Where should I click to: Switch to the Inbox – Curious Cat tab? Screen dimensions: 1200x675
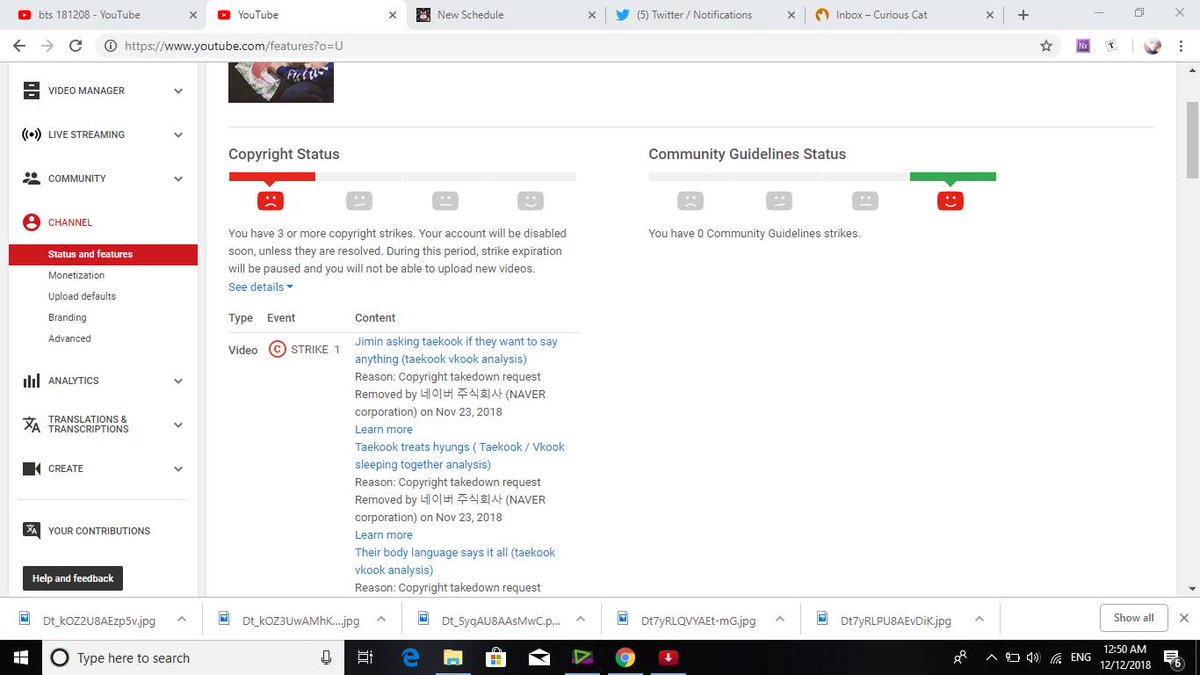[x=904, y=15]
